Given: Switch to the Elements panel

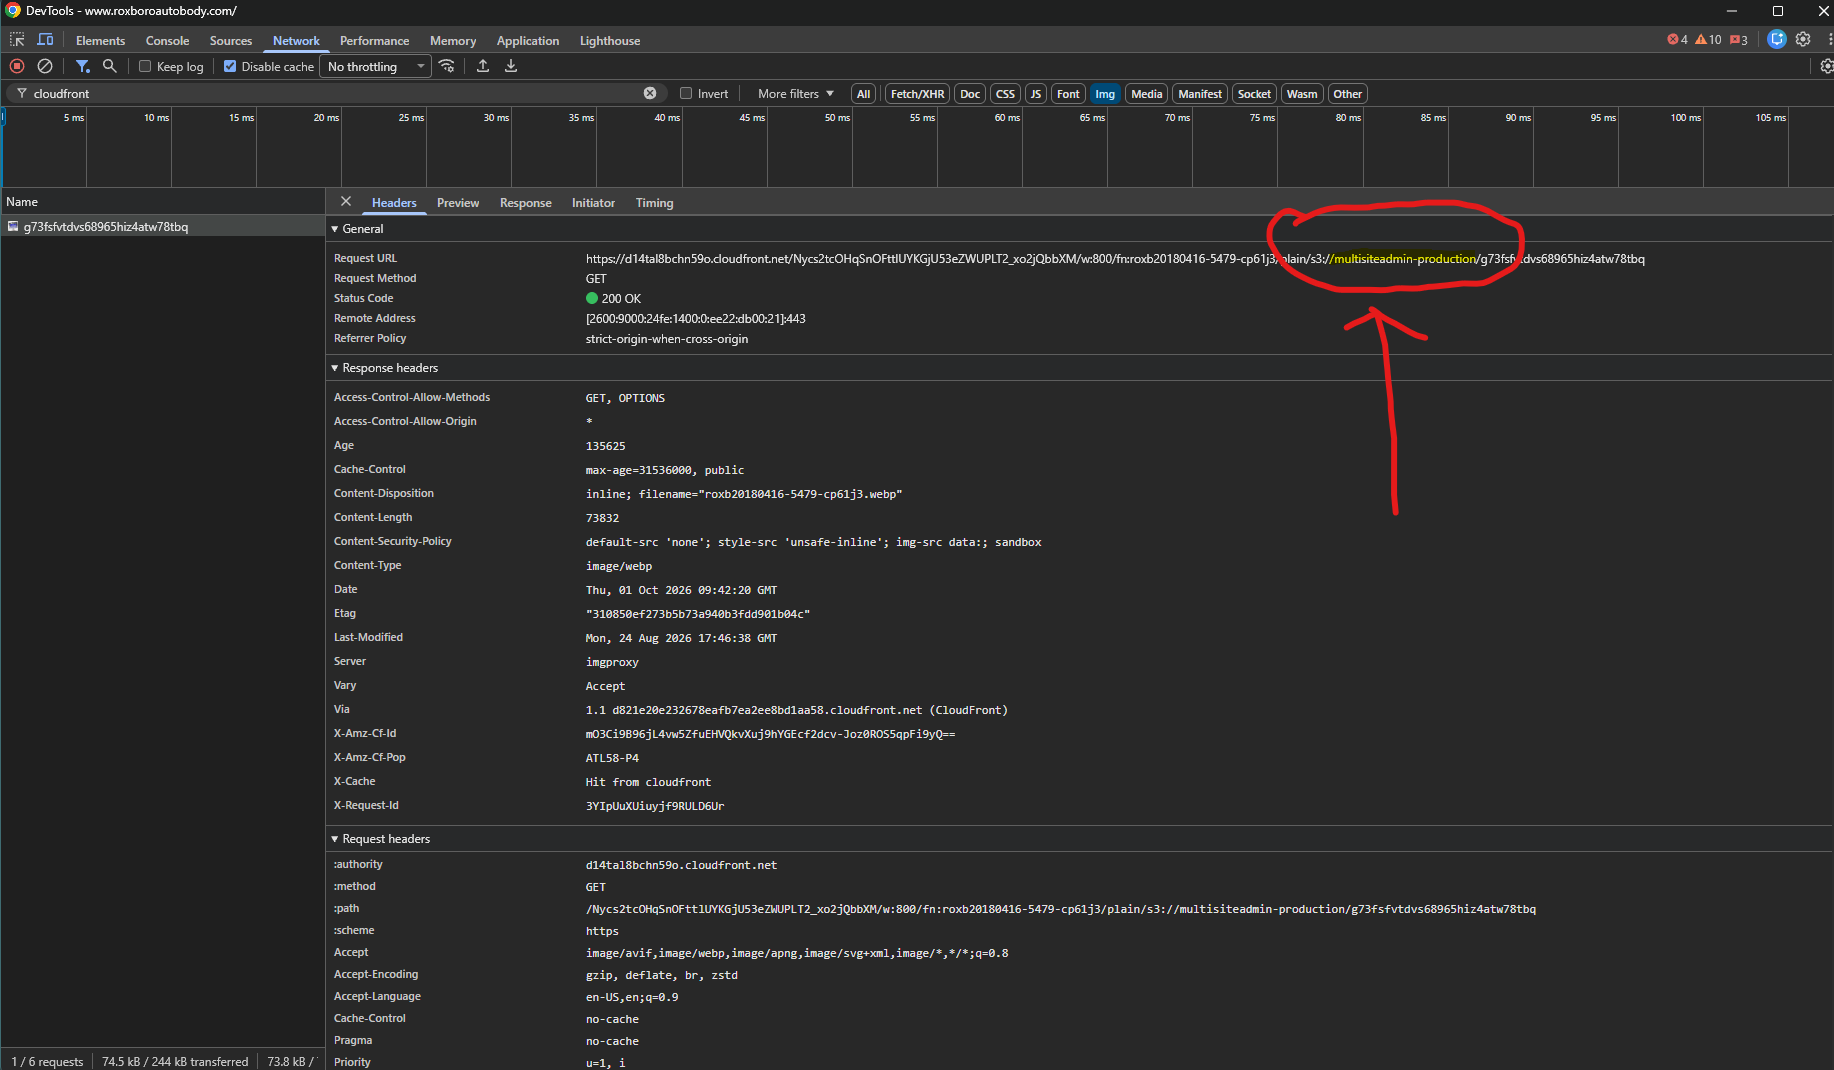Looking at the screenshot, I should tap(100, 41).
